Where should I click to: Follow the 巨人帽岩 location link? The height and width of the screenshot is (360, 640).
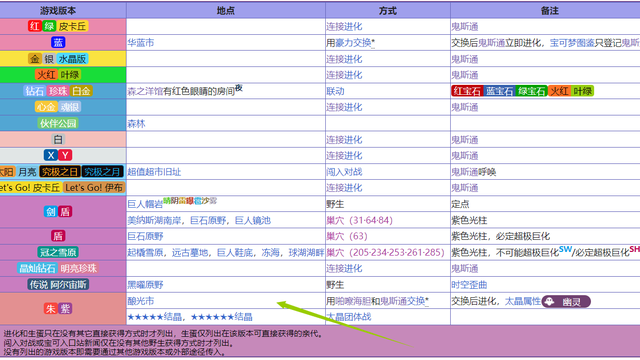point(145,204)
